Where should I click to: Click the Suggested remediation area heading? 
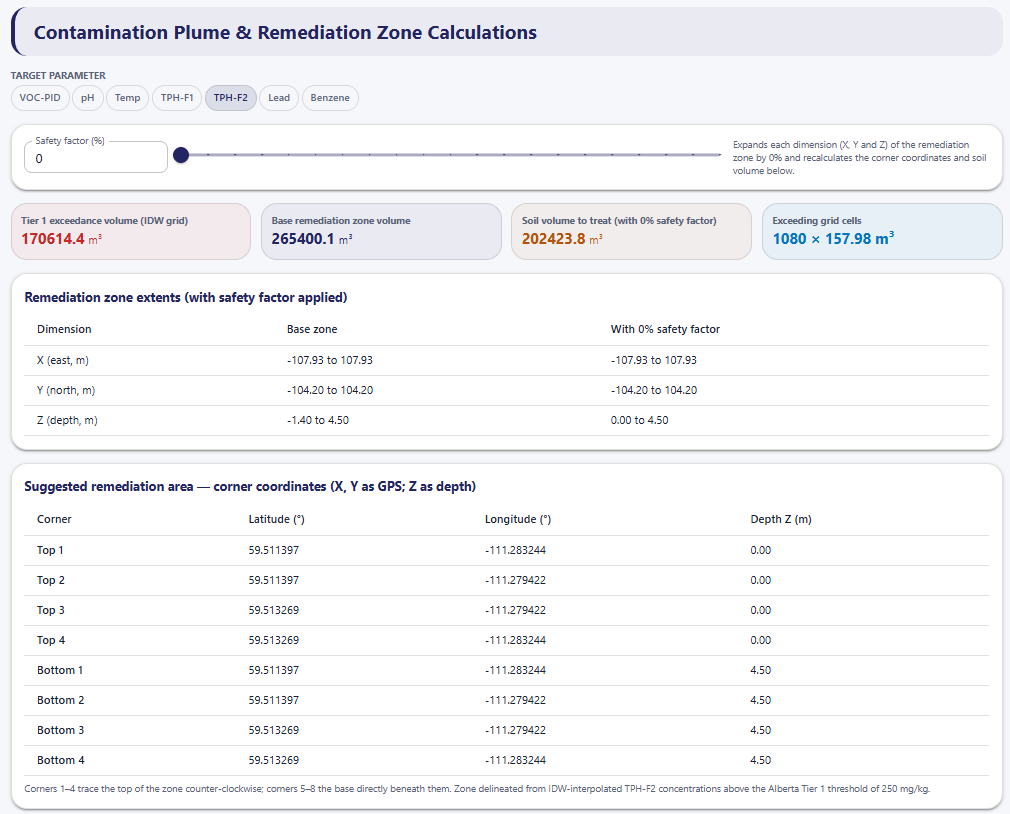tap(250, 487)
